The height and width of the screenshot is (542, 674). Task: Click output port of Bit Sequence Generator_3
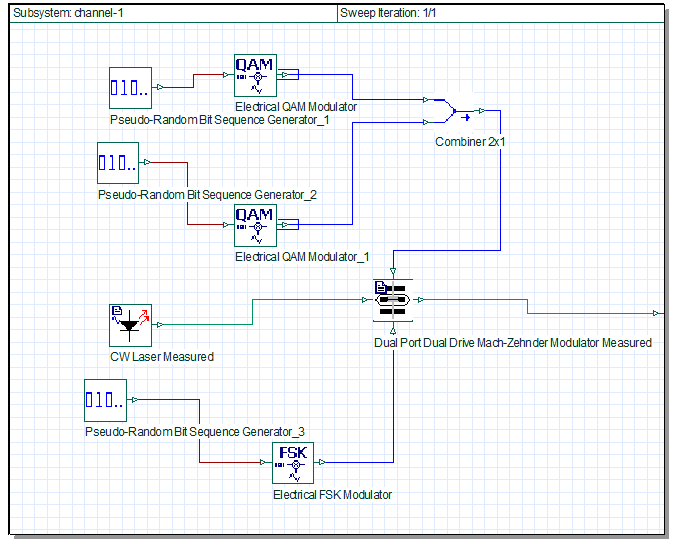[x=135, y=400]
